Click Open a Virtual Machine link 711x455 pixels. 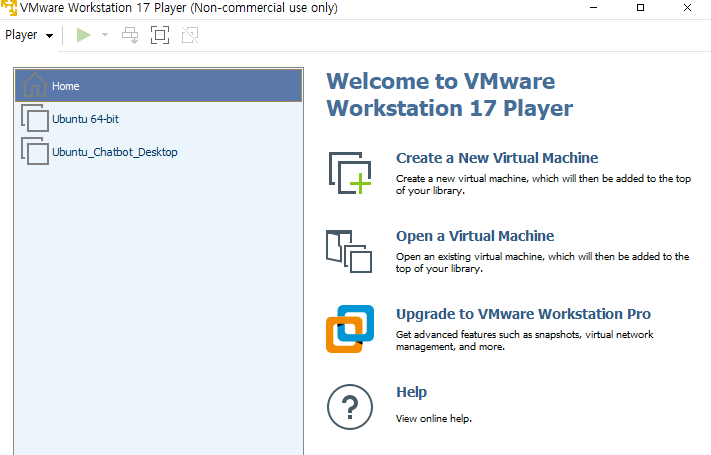pos(475,236)
